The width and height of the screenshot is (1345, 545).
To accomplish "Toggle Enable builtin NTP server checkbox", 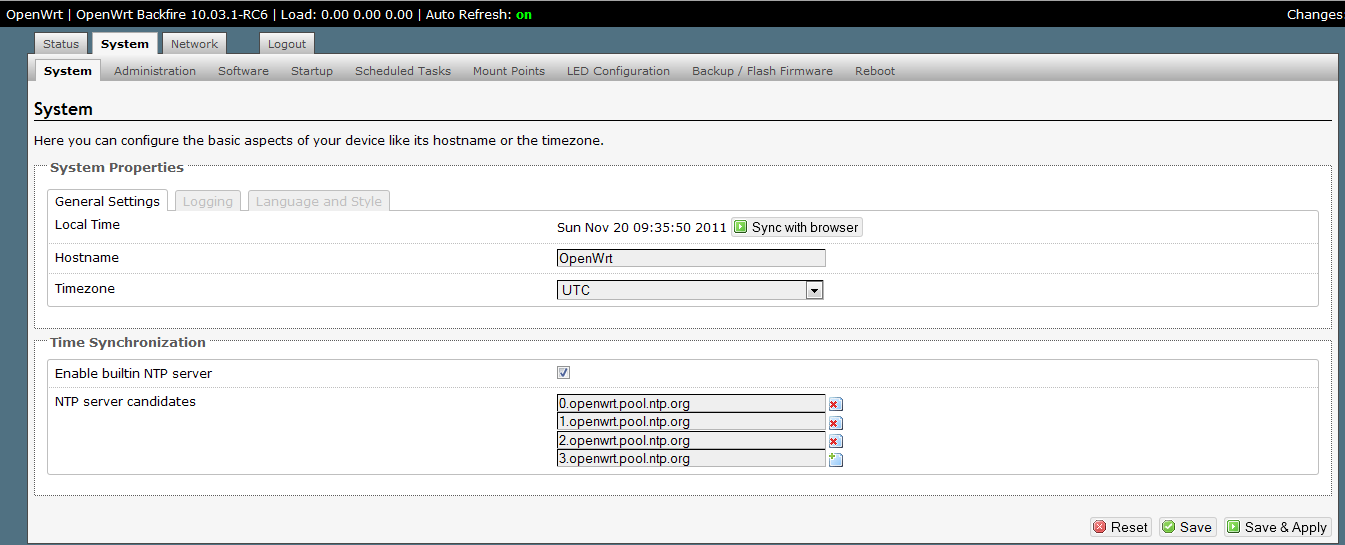I will pos(563,373).
